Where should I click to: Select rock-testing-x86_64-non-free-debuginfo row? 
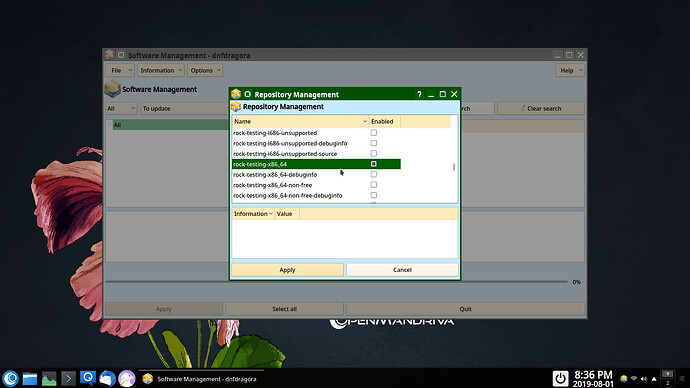(x=316, y=195)
